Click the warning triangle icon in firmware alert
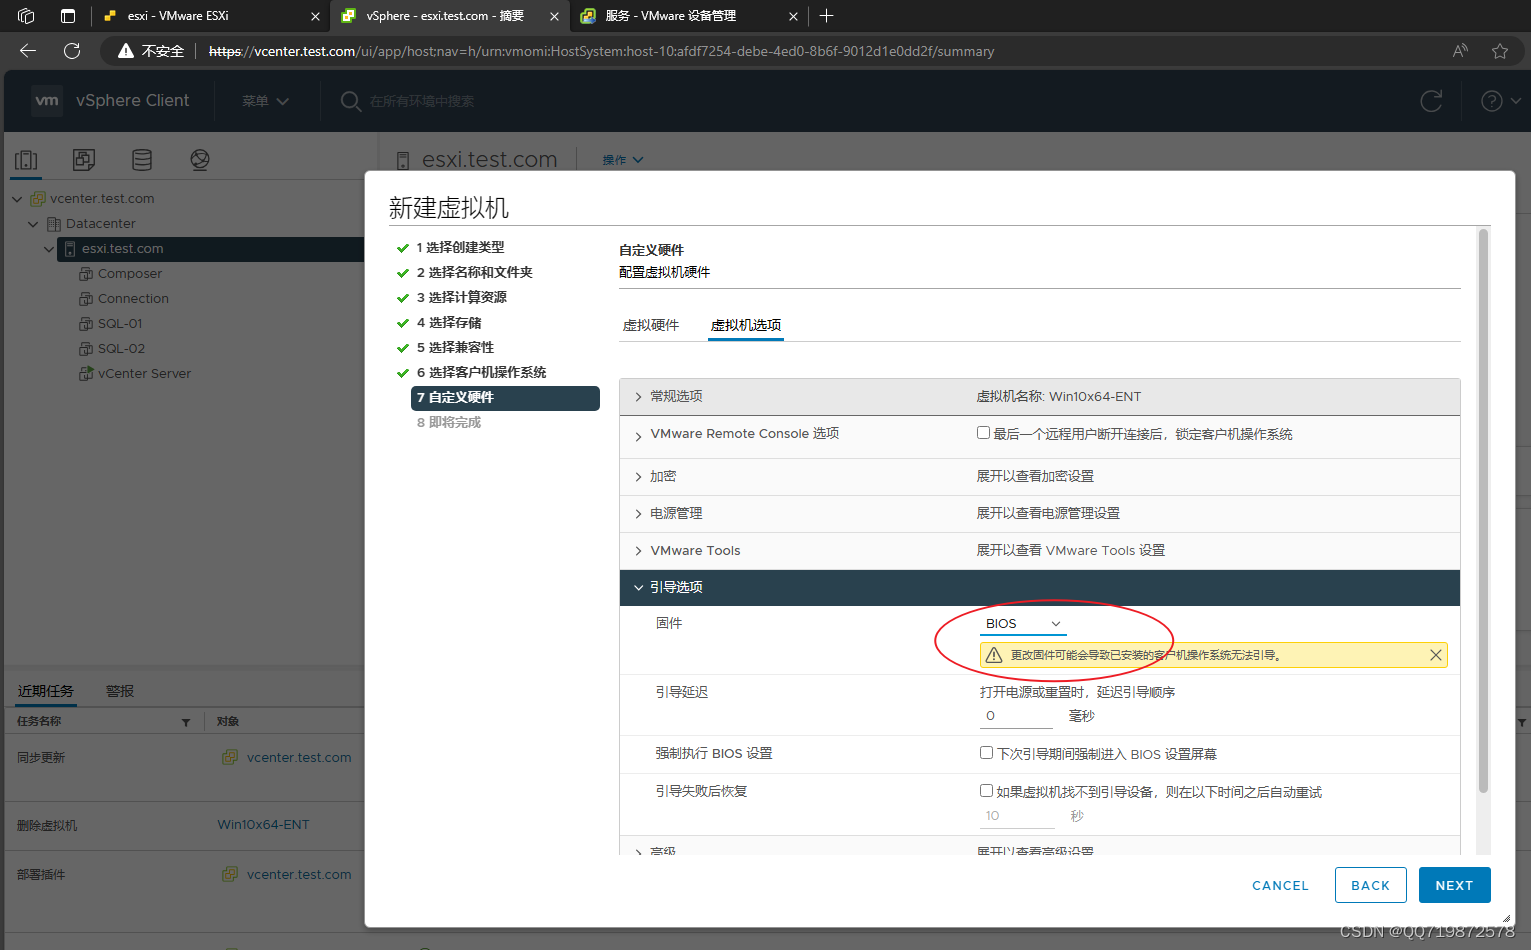1531x950 pixels. [994, 655]
